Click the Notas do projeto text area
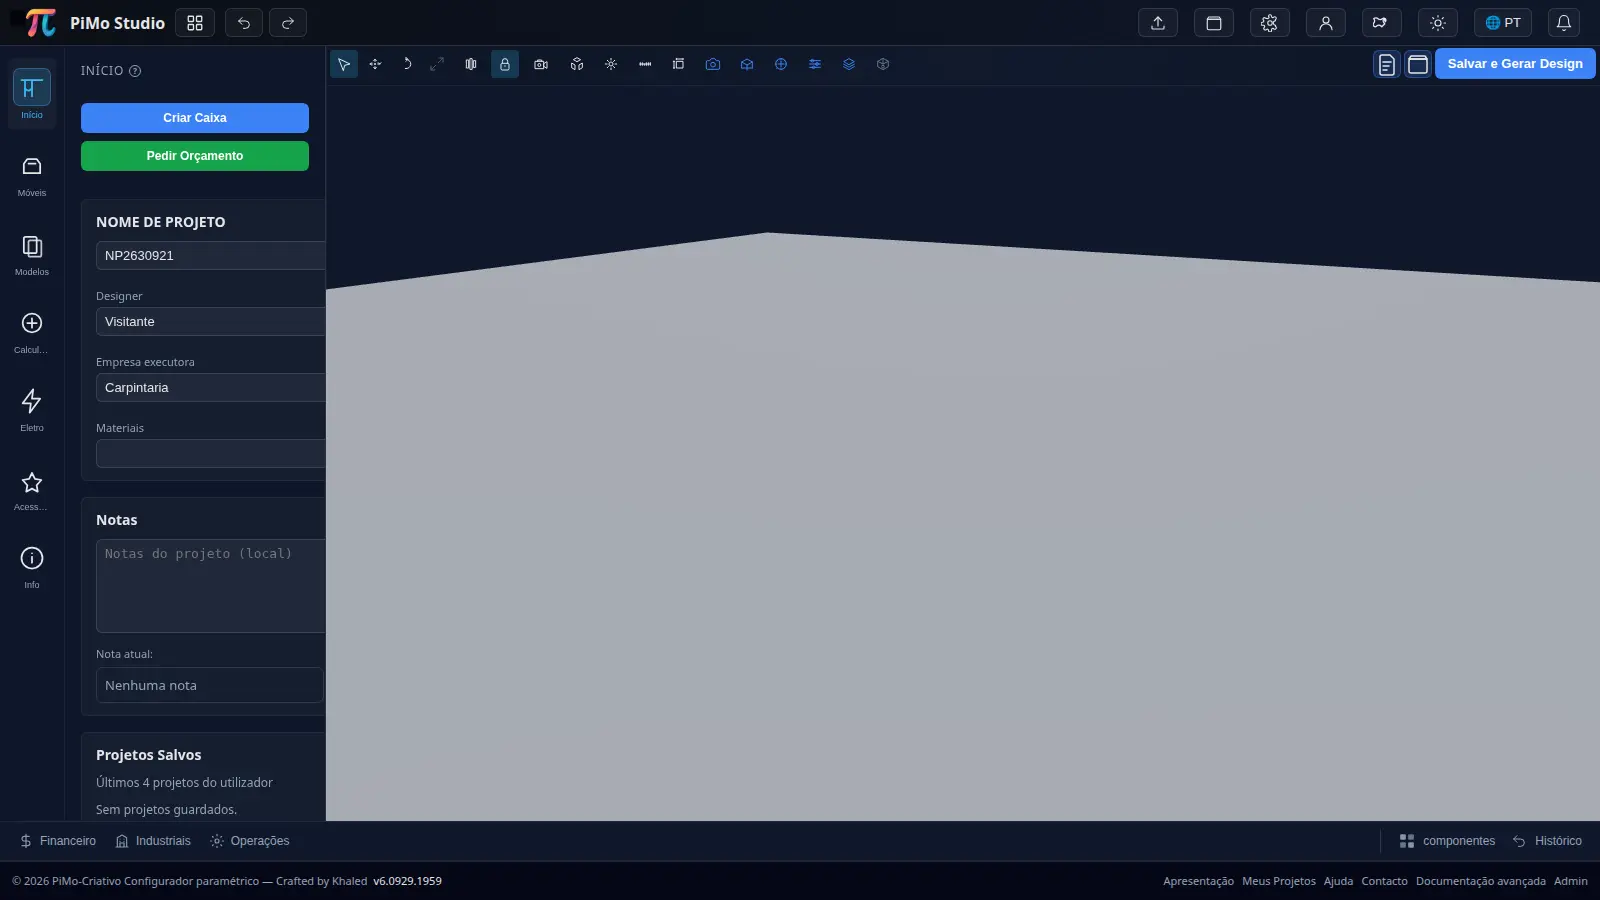The image size is (1600, 900). (211, 585)
